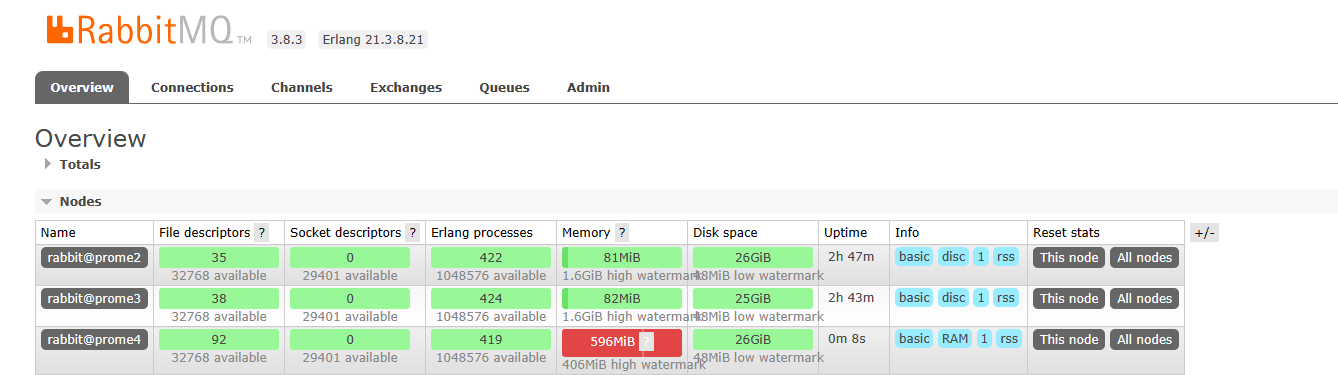Open Socket descriptors help question mark
This screenshot has width=1338, height=375.
point(412,233)
